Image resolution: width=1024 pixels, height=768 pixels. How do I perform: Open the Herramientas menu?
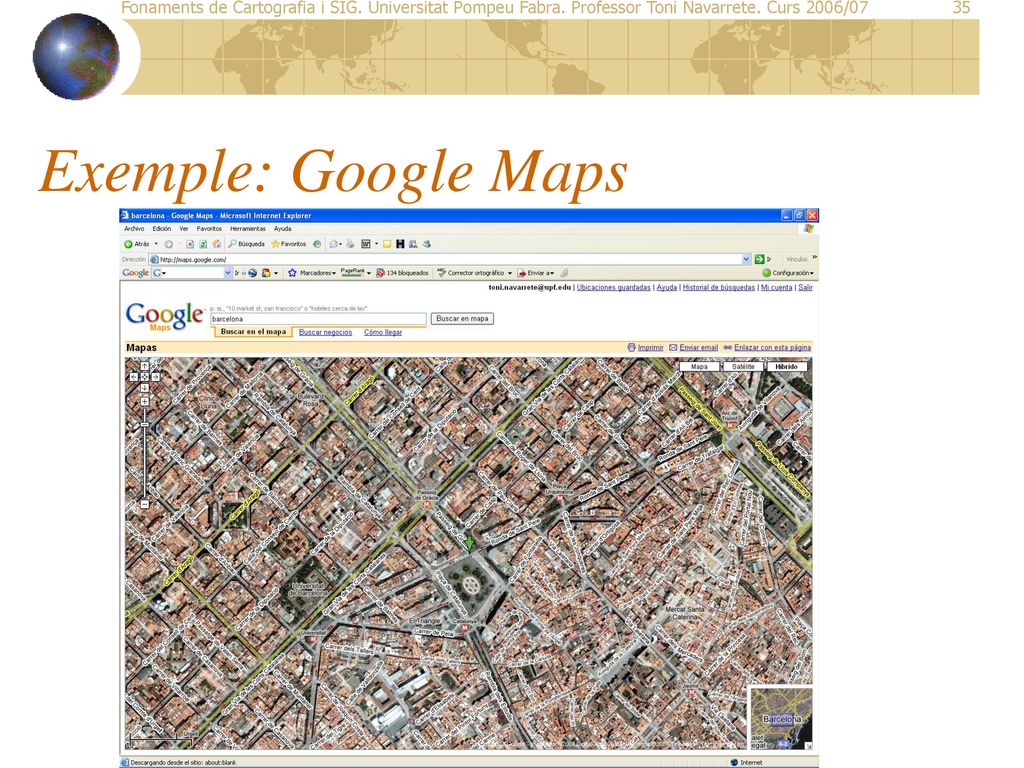click(248, 229)
